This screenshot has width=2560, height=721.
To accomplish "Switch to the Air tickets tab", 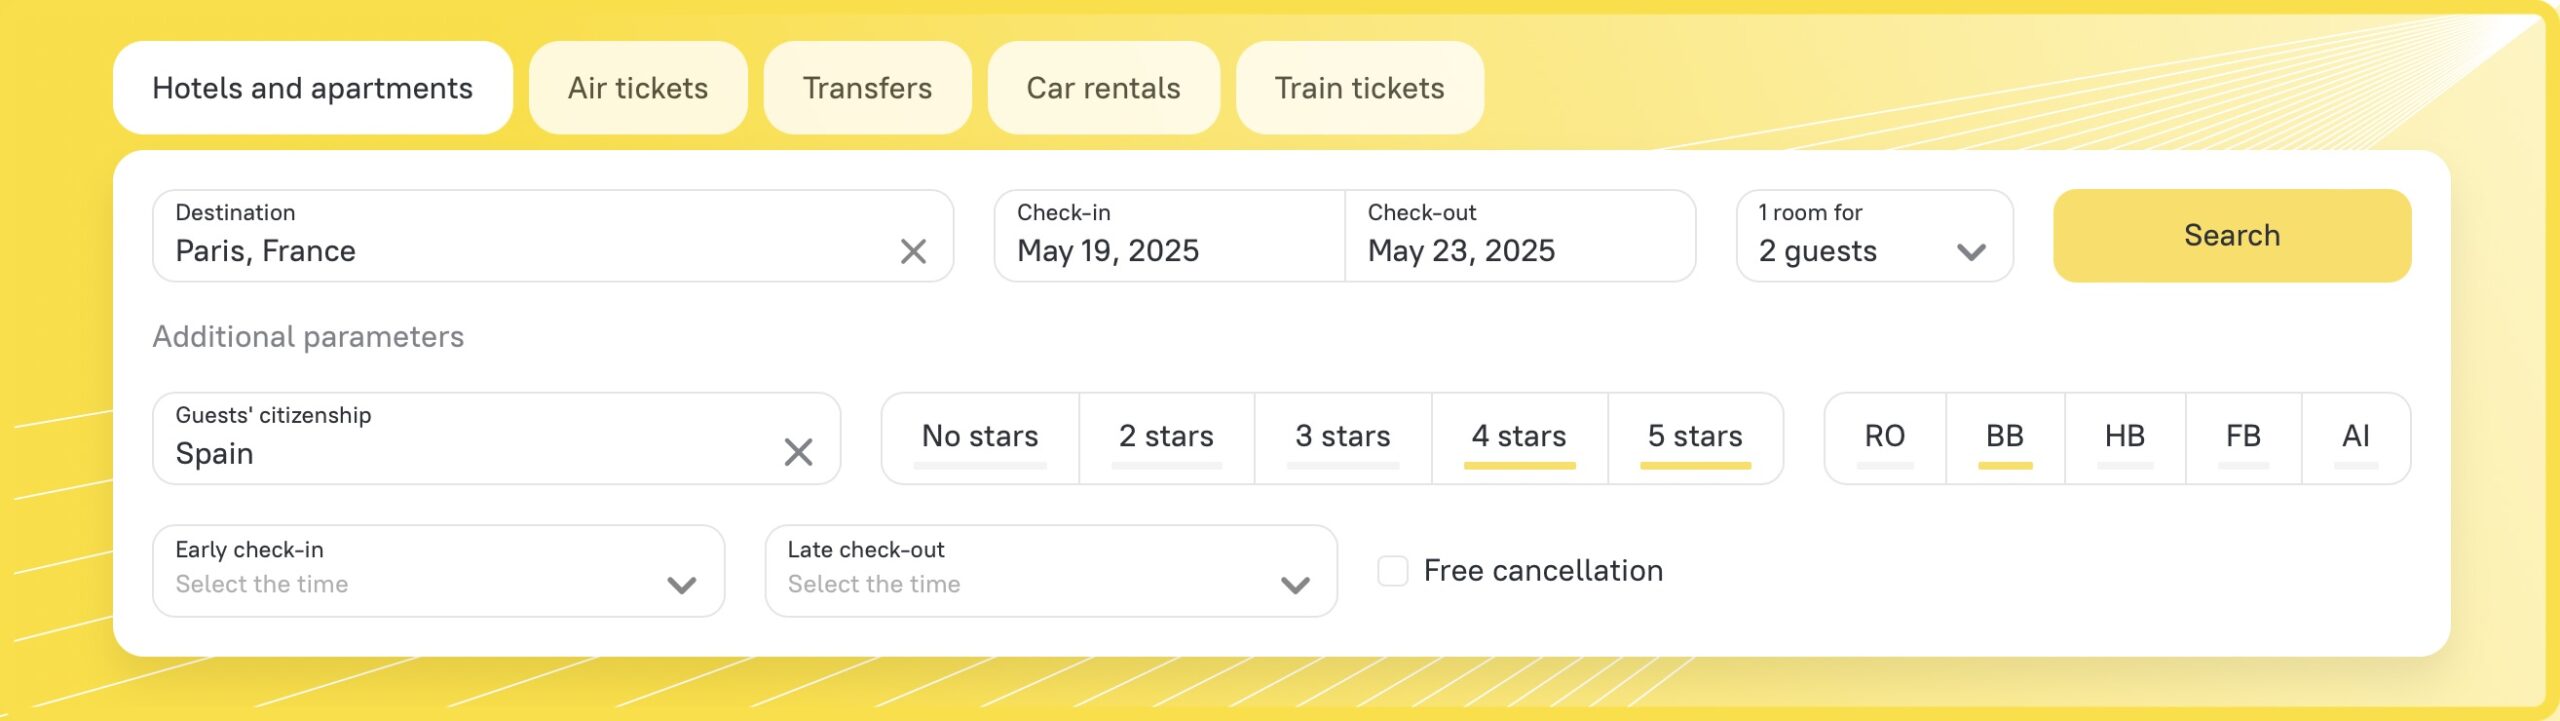I will (x=638, y=88).
